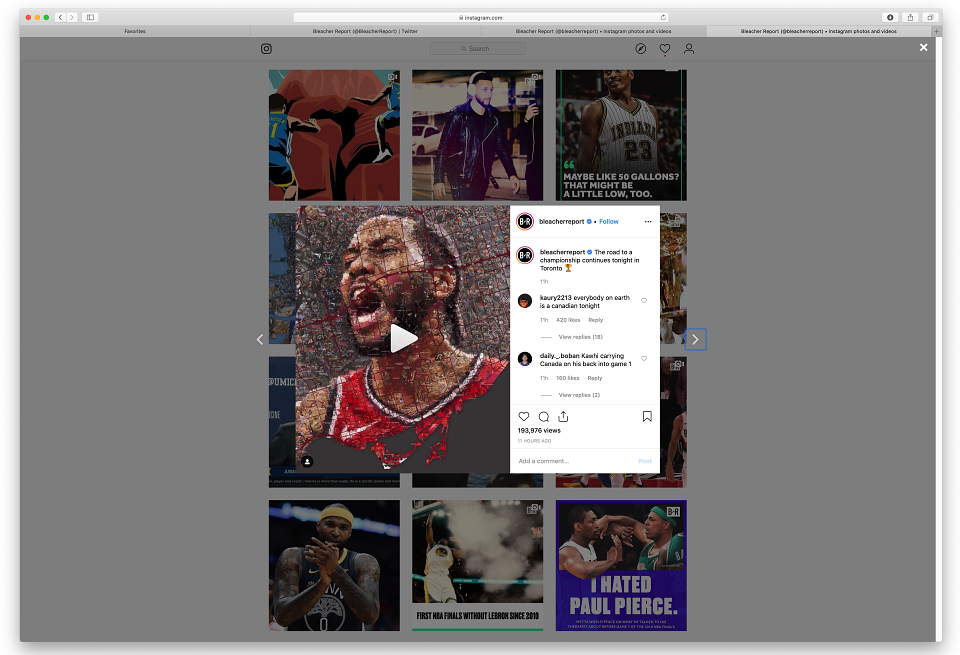Show Safari tab overview
This screenshot has height=655, width=960.
[930, 17]
